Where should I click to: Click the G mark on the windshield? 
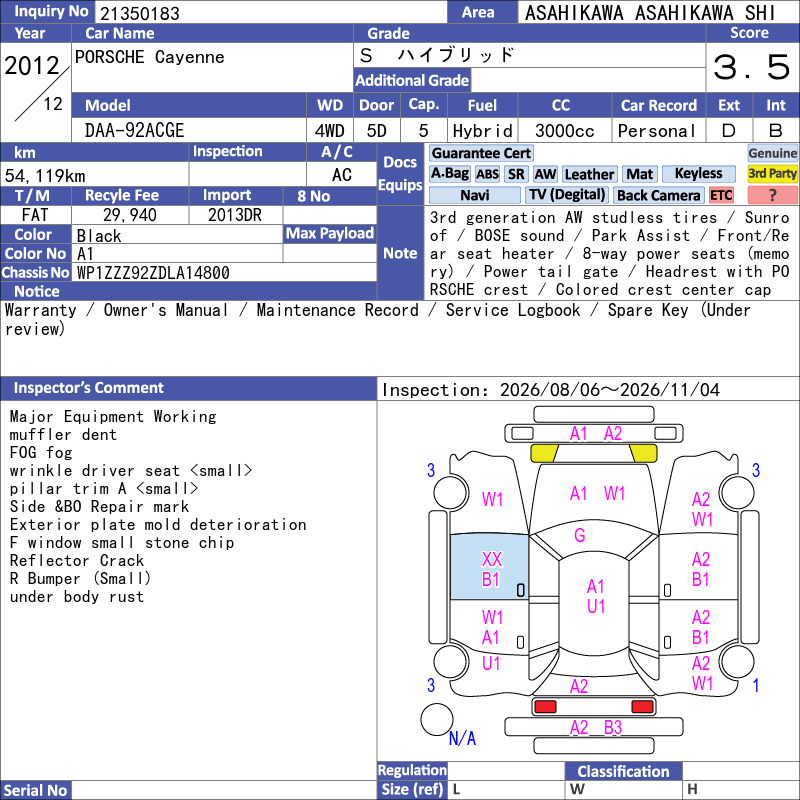(x=580, y=535)
